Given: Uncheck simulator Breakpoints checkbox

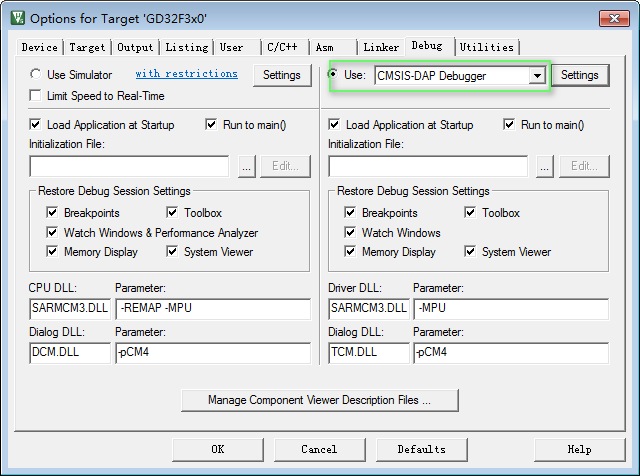Looking at the screenshot, I should (x=52, y=212).
